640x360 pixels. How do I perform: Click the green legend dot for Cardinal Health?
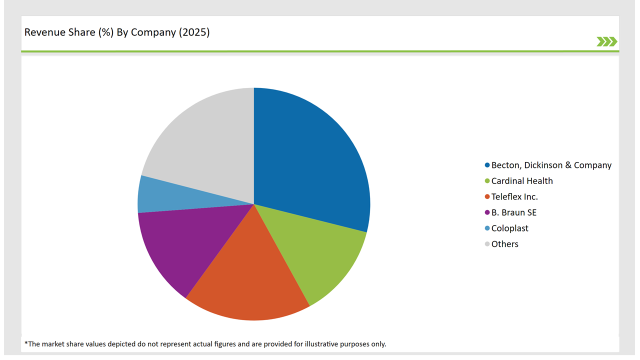pyautogui.click(x=487, y=181)
